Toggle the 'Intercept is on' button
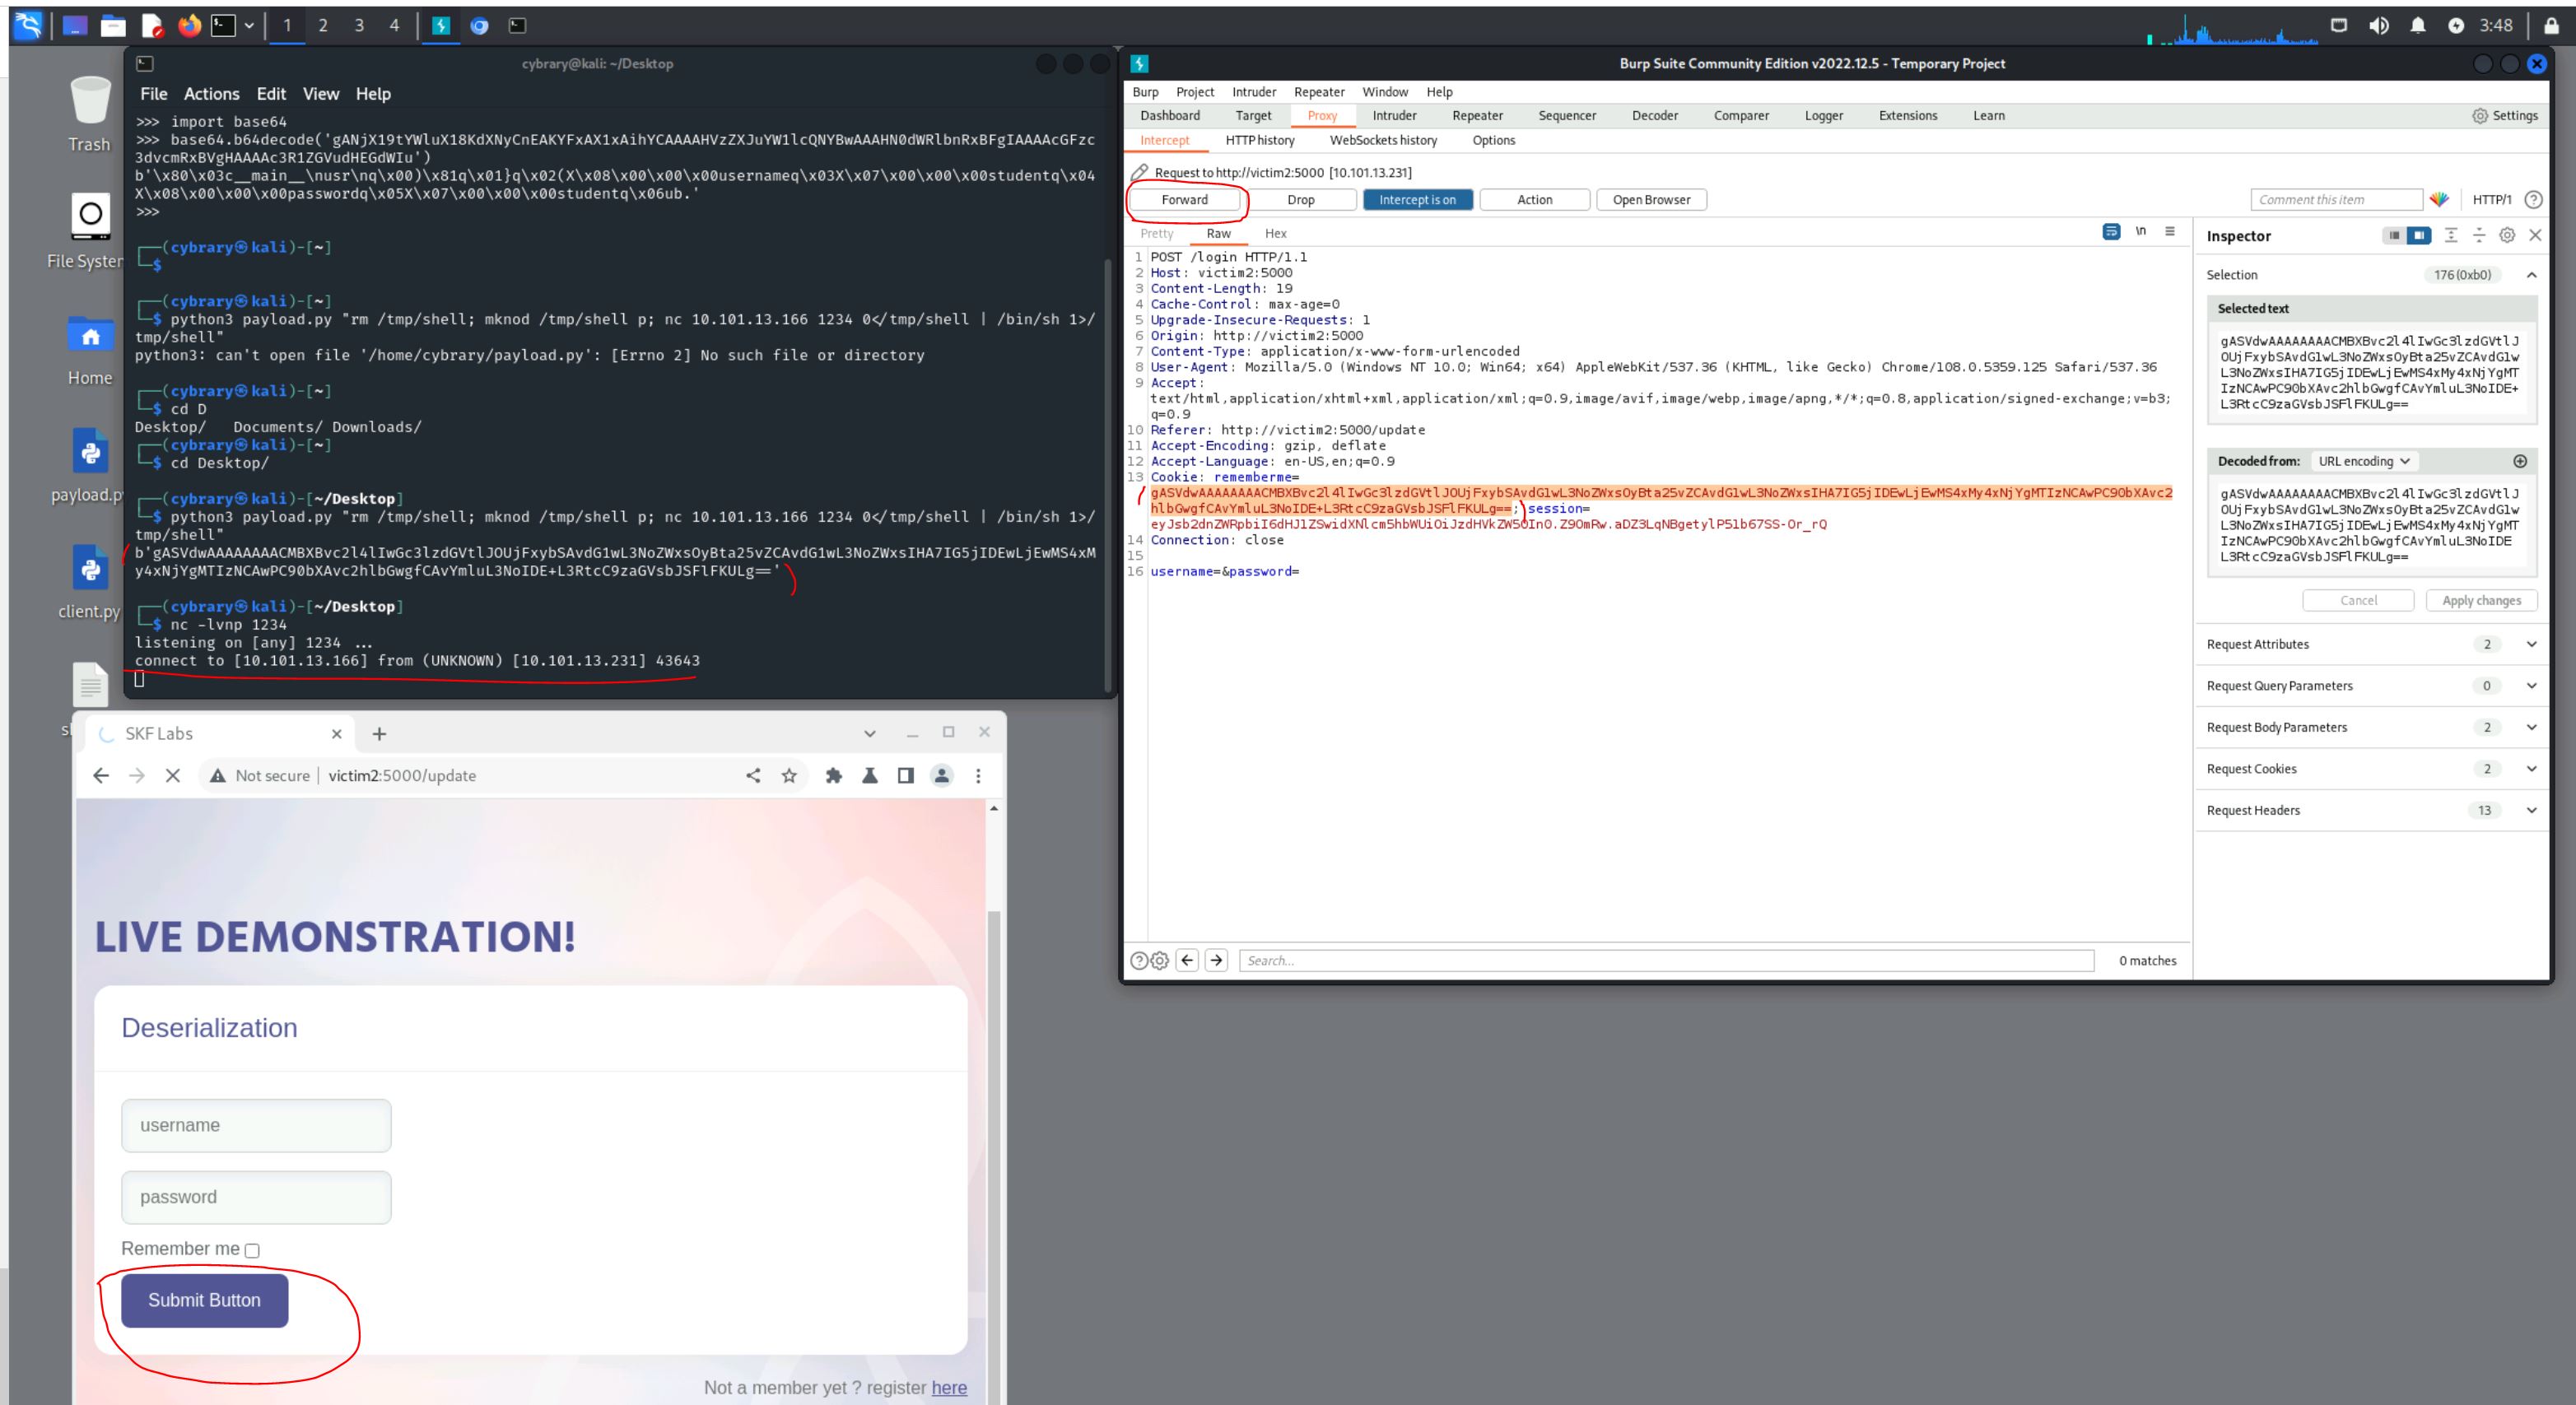Viewport: 2576px width, 1405px height. click(1417, 199)
